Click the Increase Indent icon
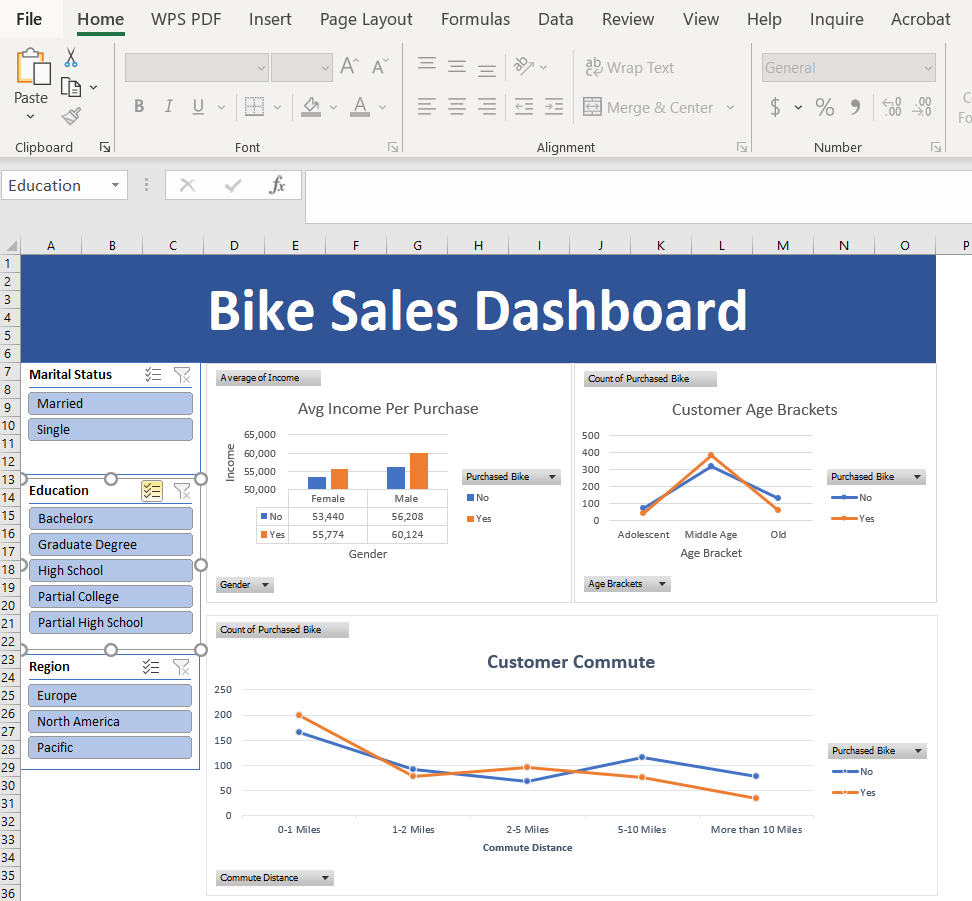This screenshot has height=901, width=972. click(x=554, y=107)
